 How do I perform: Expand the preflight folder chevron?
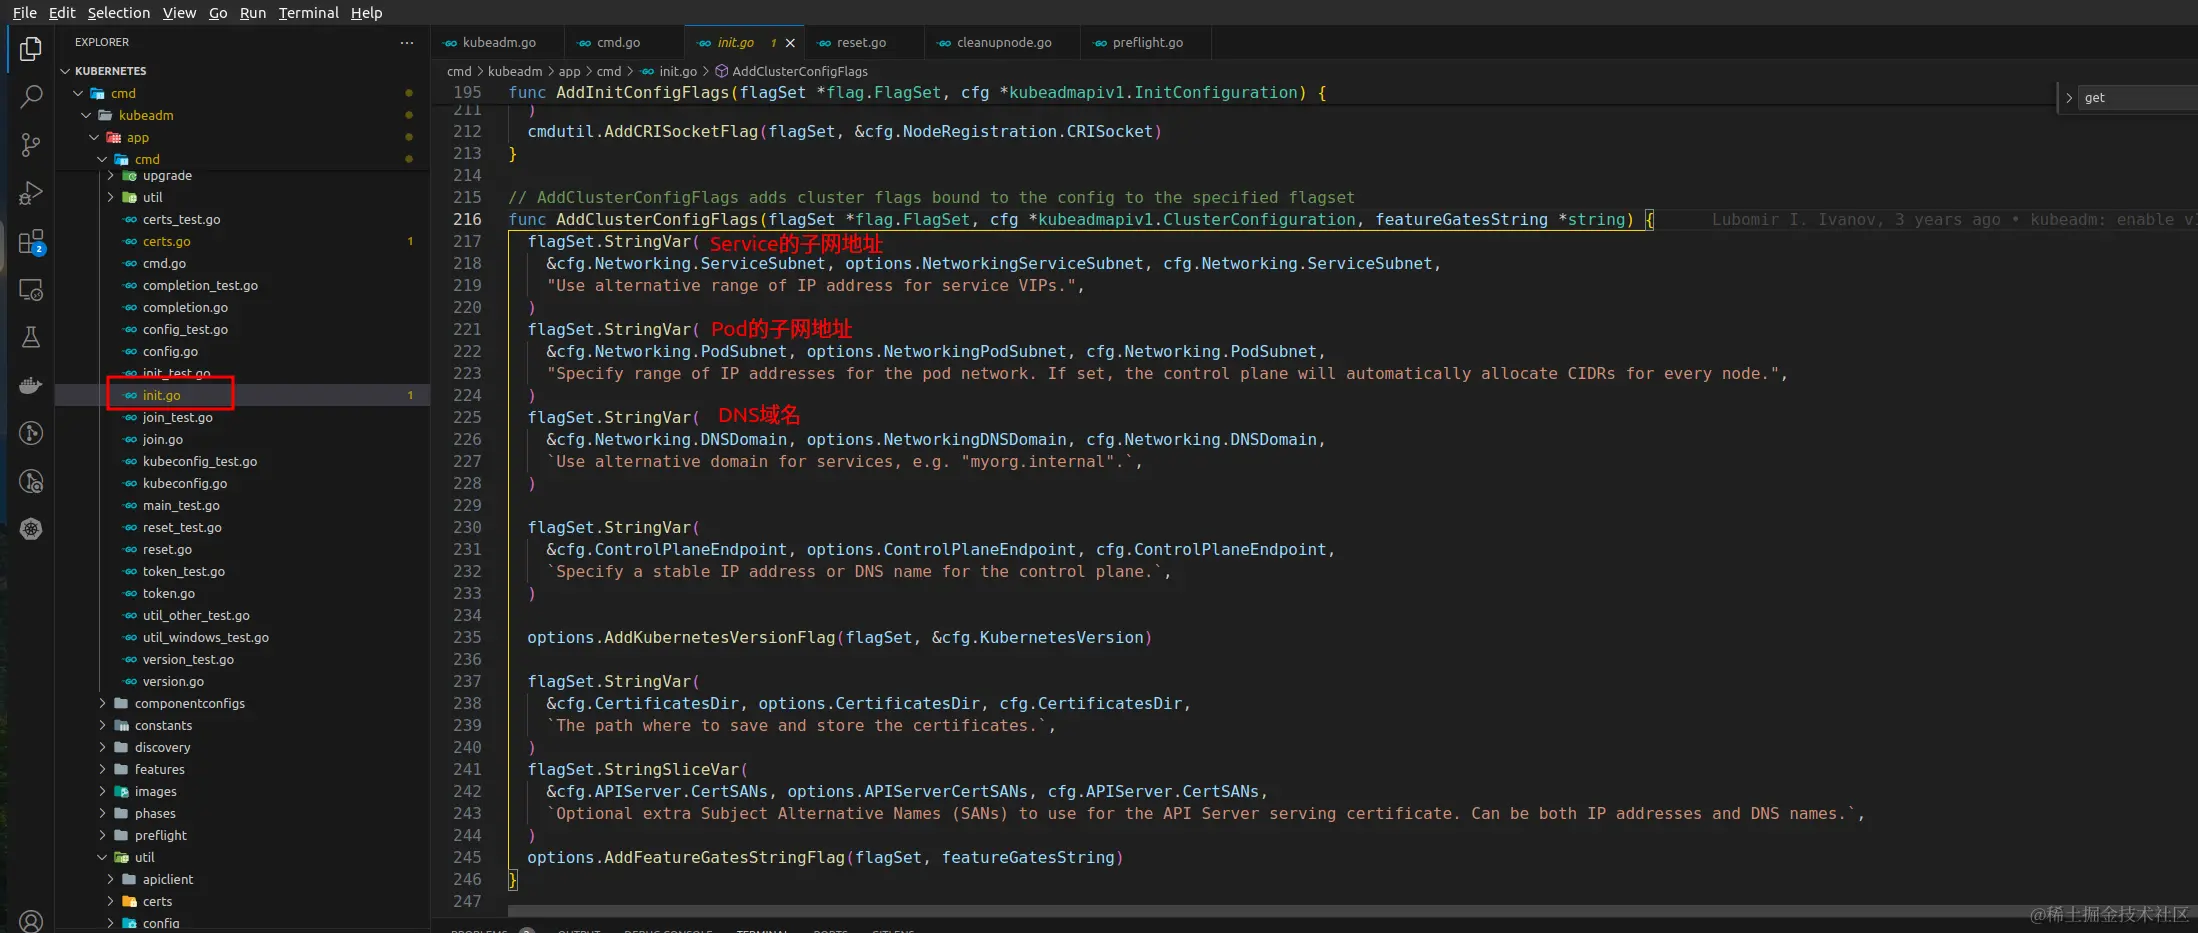[x=102, y=835]
